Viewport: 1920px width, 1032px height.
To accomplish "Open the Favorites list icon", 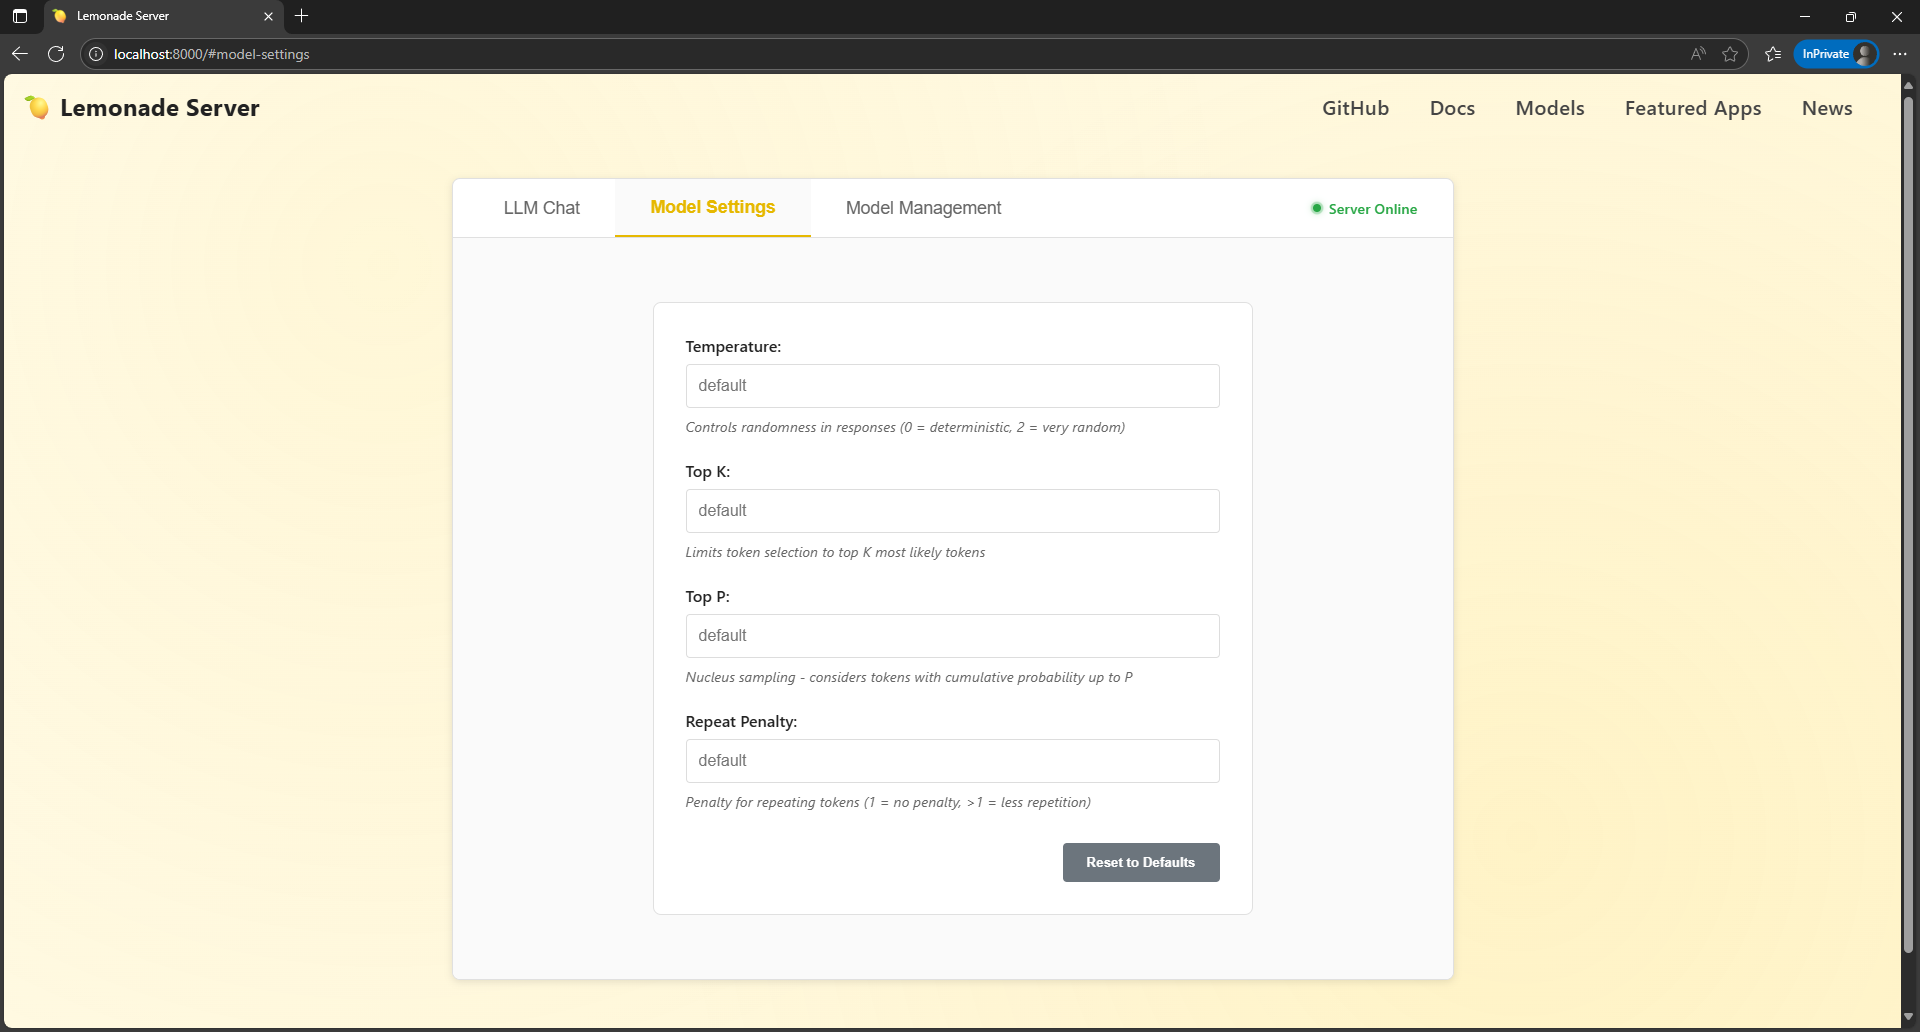I will (x=1773, y=54).
